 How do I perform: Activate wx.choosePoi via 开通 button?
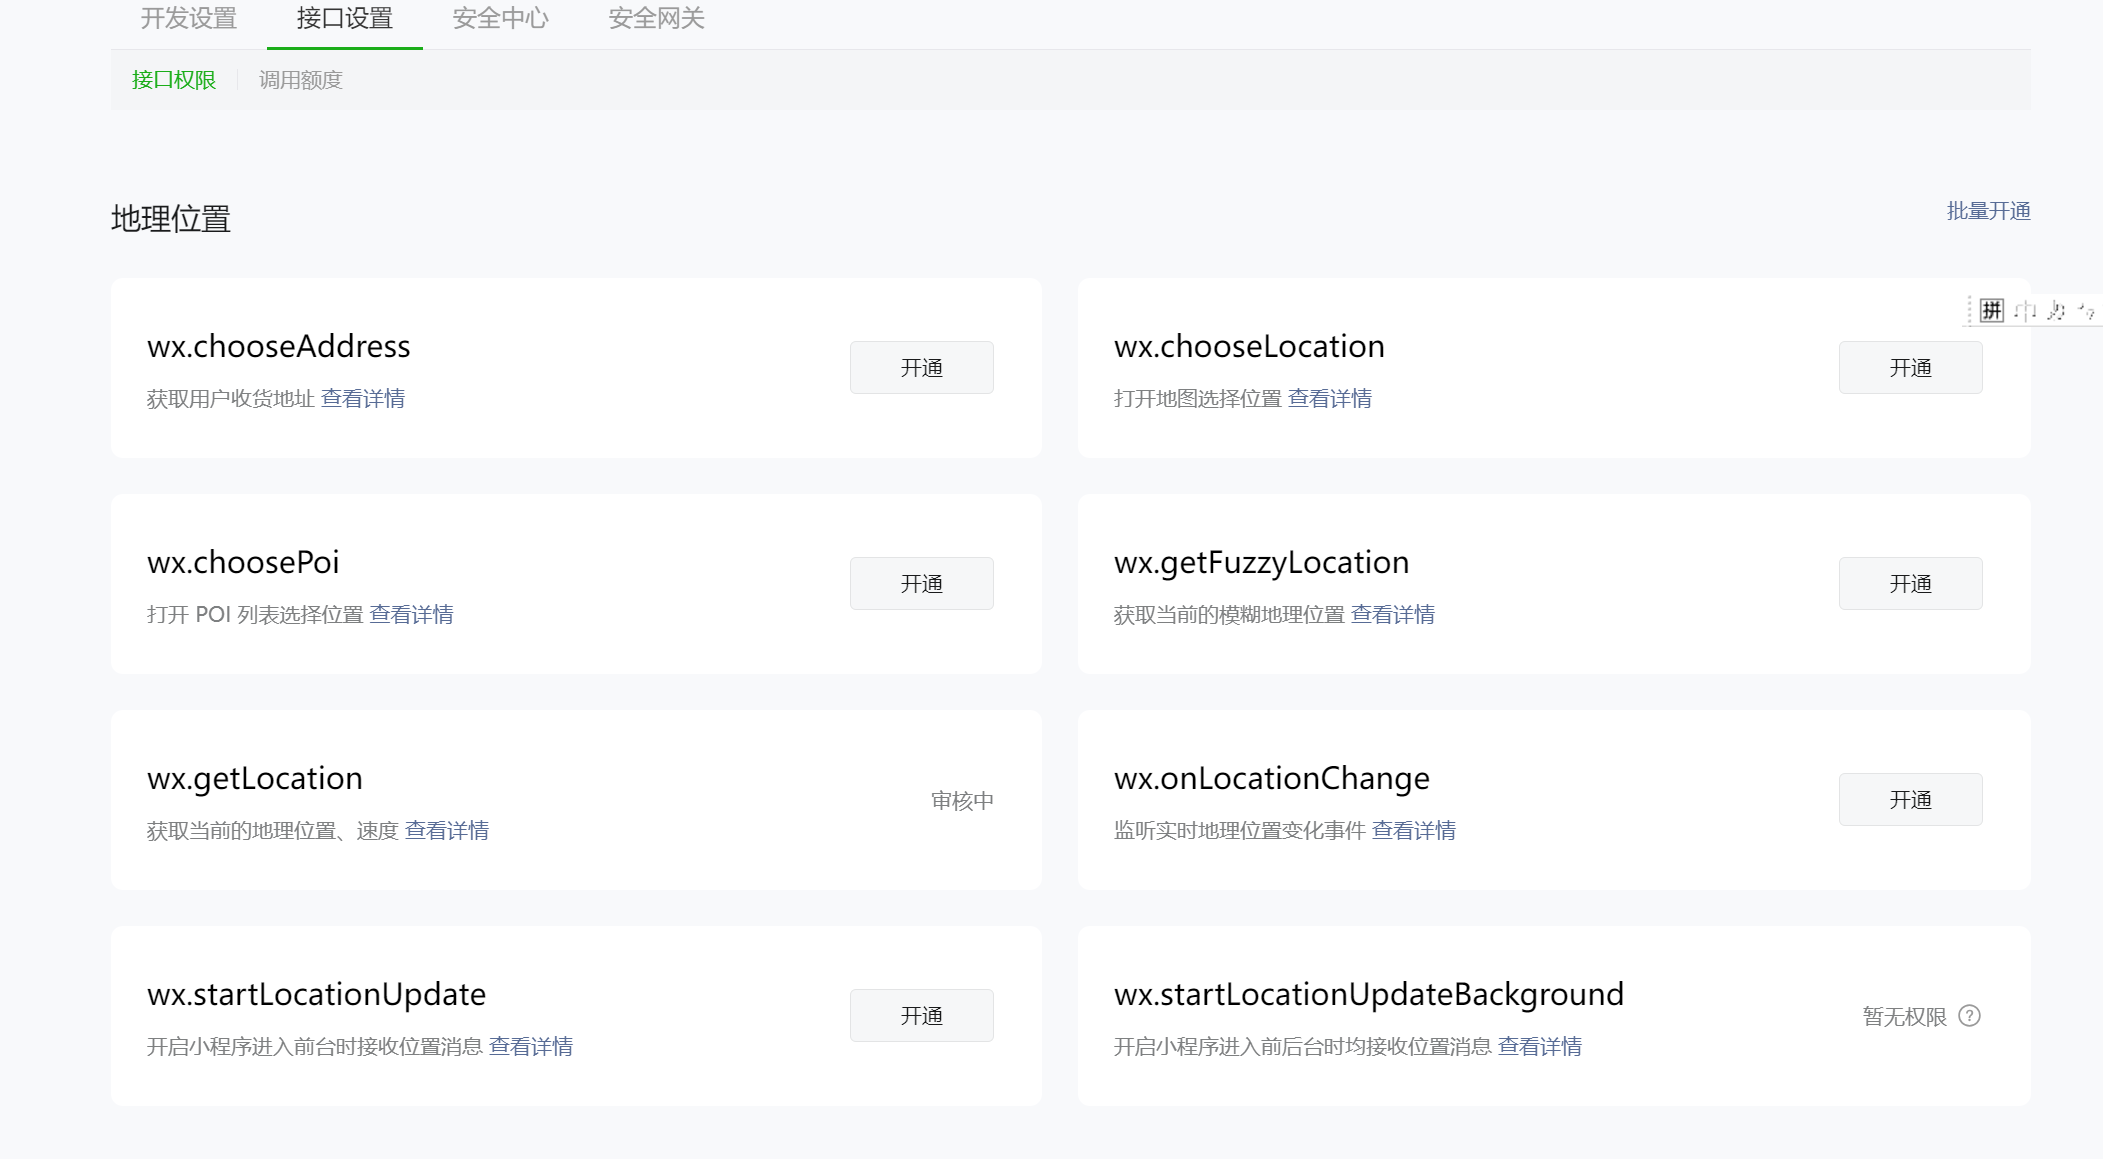[921, 584]
